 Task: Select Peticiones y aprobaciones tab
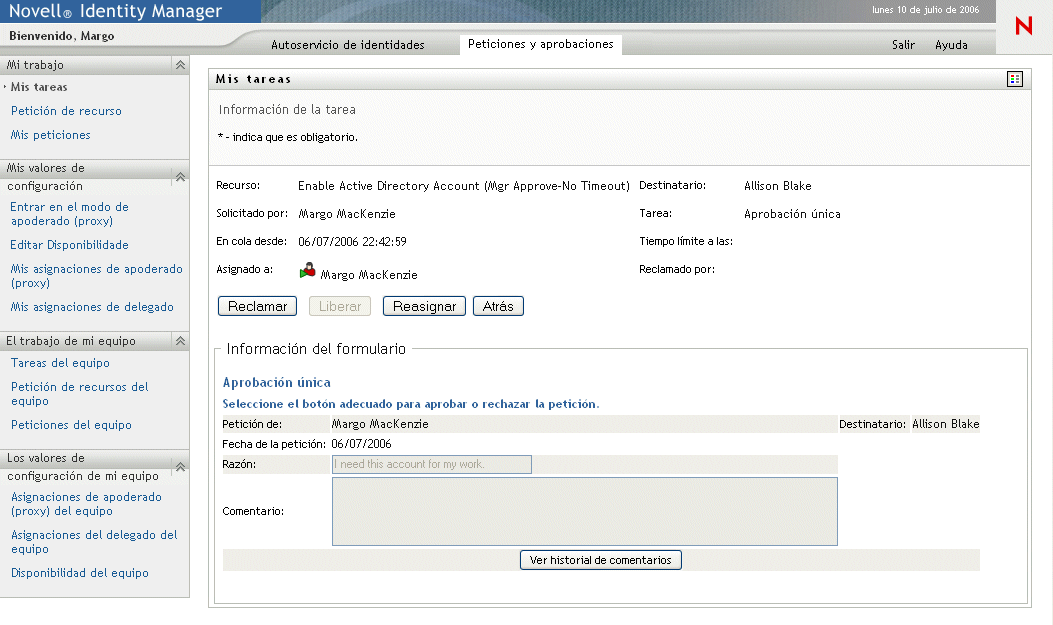pos(541,44)
